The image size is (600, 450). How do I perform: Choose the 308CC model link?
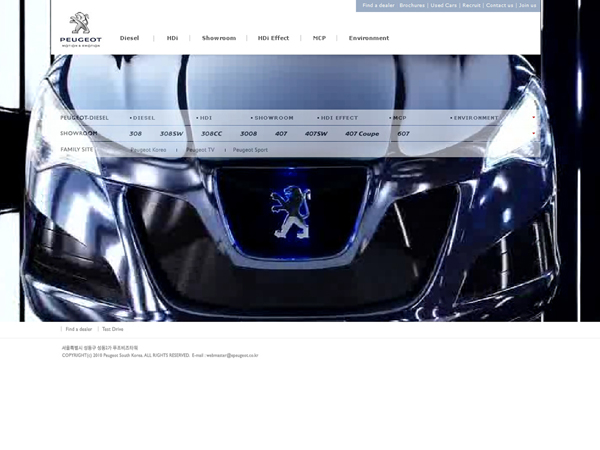211,133
